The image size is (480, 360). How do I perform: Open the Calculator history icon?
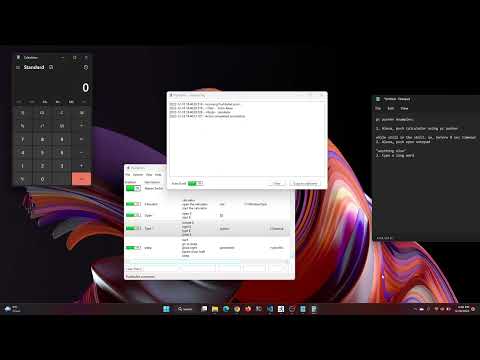(x=86, y=67)
